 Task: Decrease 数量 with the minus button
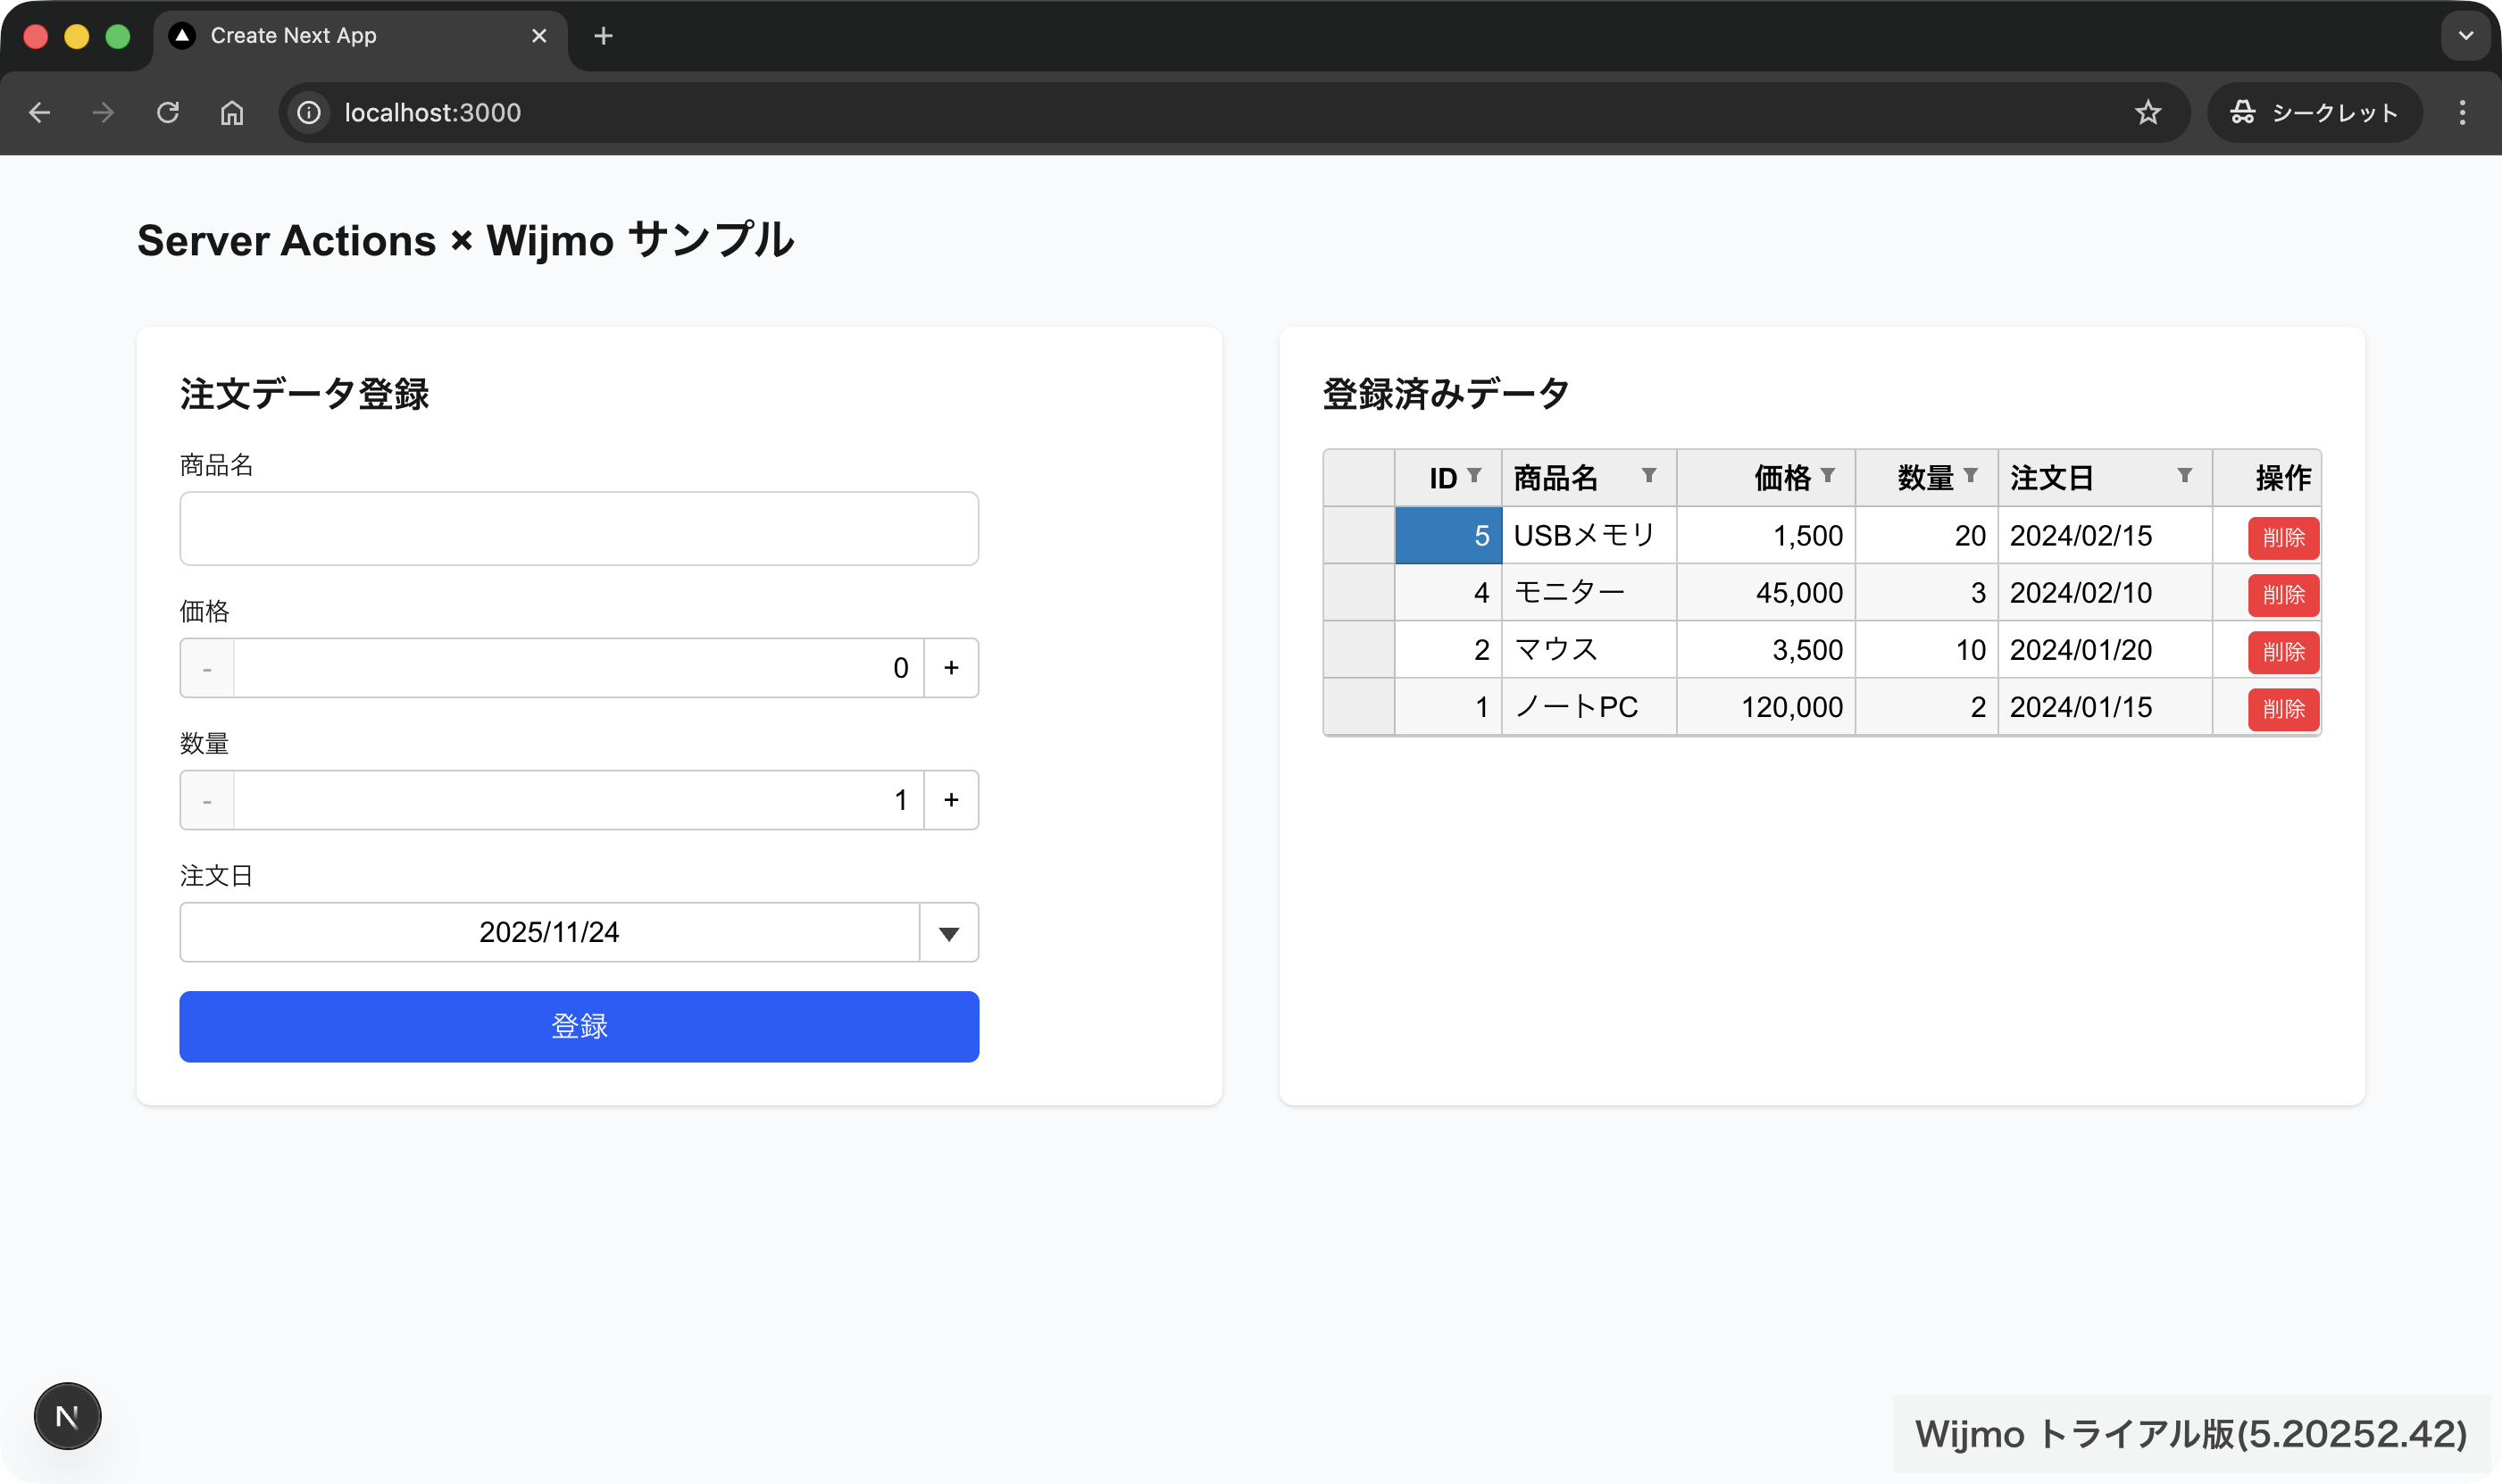tap(207, 801)
